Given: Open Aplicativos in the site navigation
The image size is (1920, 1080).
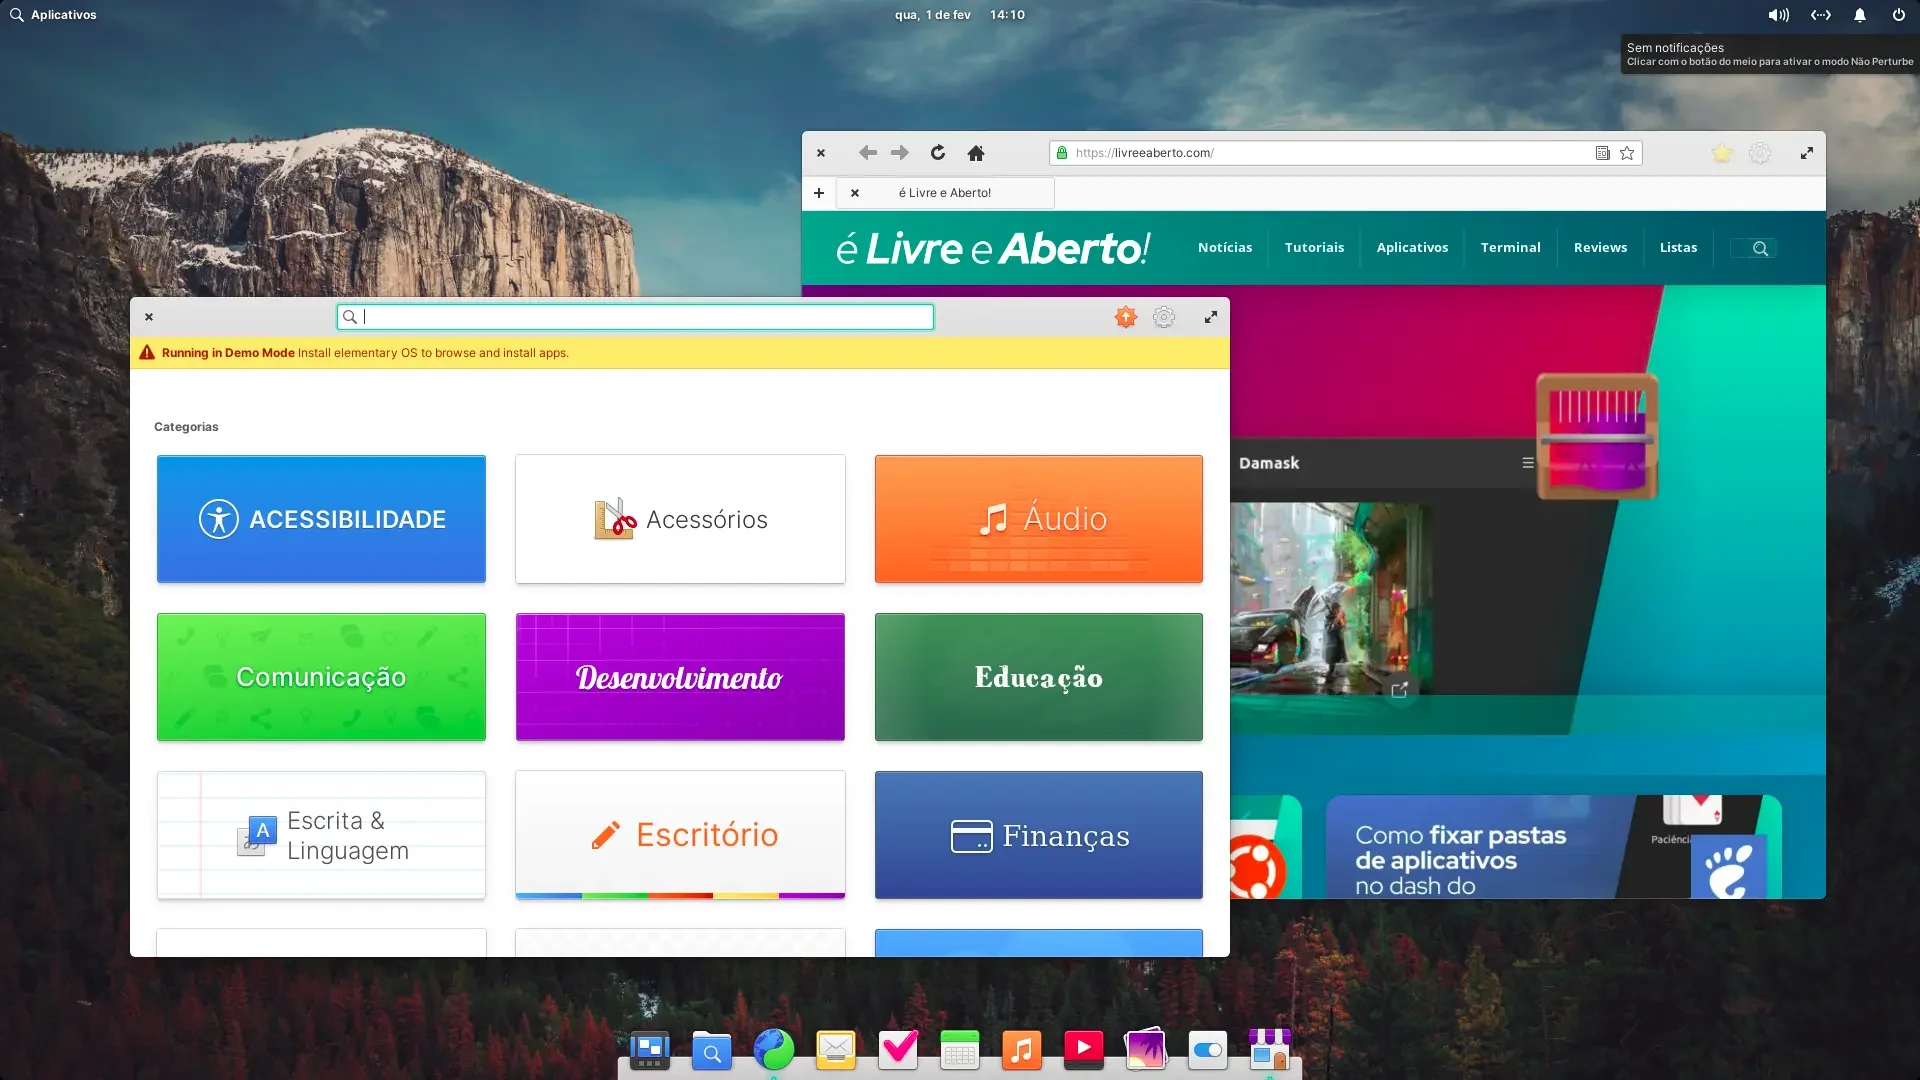Looking at the screenshot, I should point(1412,248).
